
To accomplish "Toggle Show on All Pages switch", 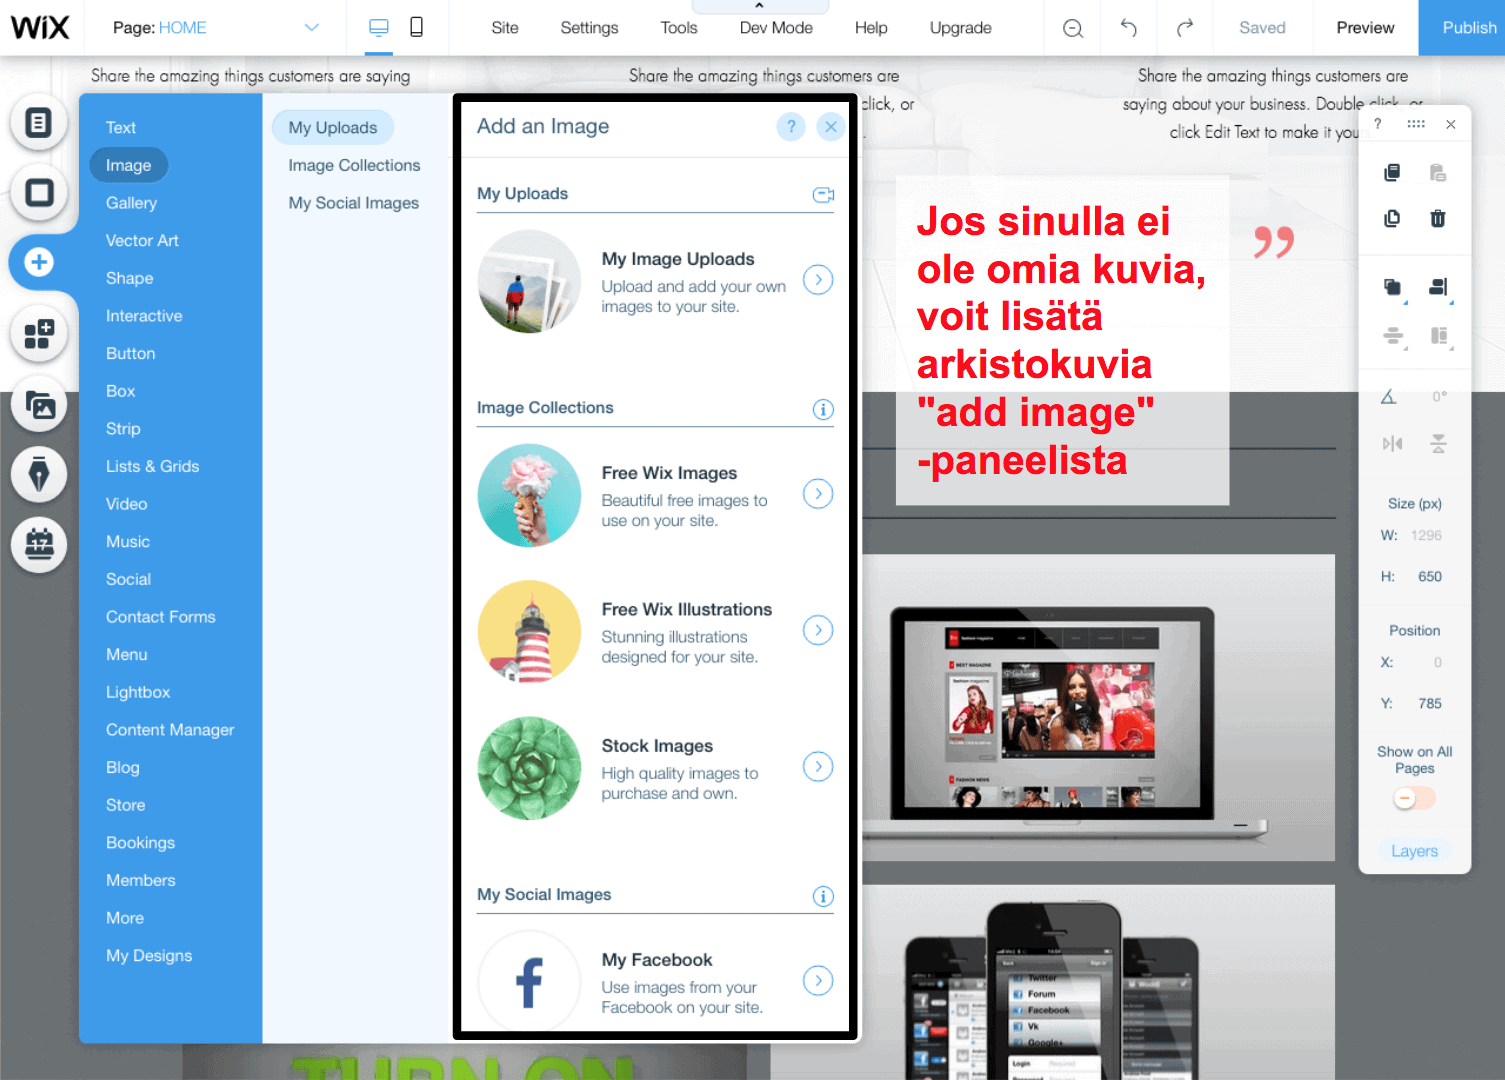I will (1414, 799).
